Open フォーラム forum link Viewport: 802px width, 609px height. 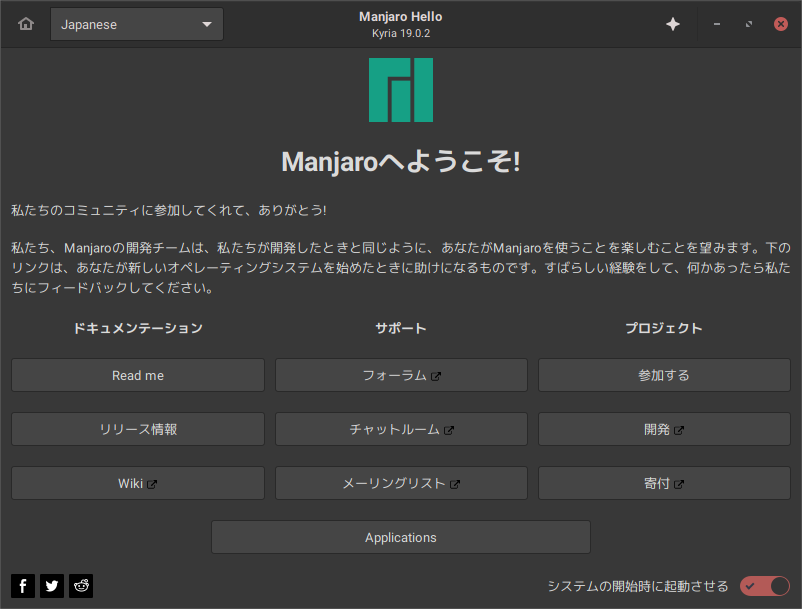coord(401,375)
